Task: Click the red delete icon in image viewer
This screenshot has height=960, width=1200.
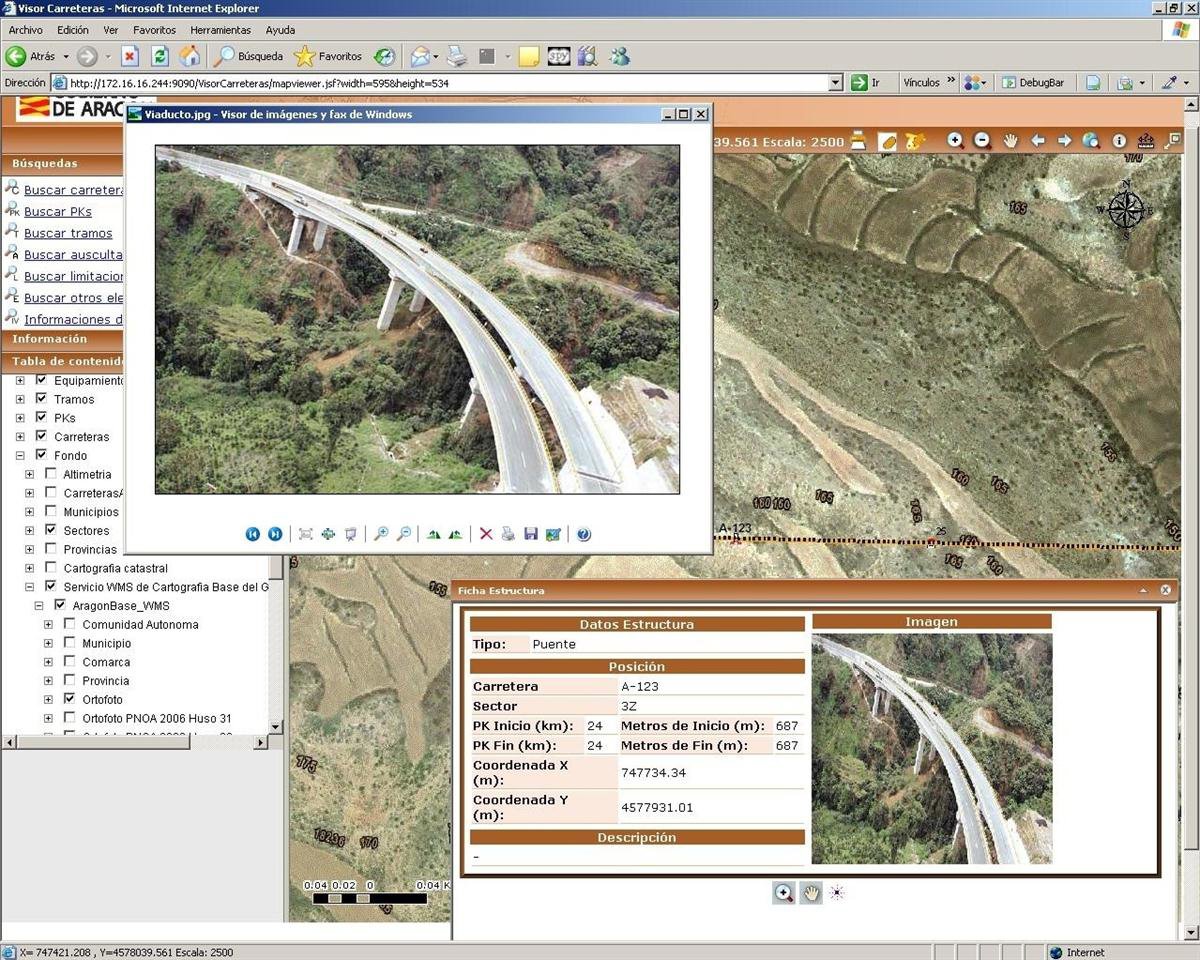Action: [x=486, y=534]
